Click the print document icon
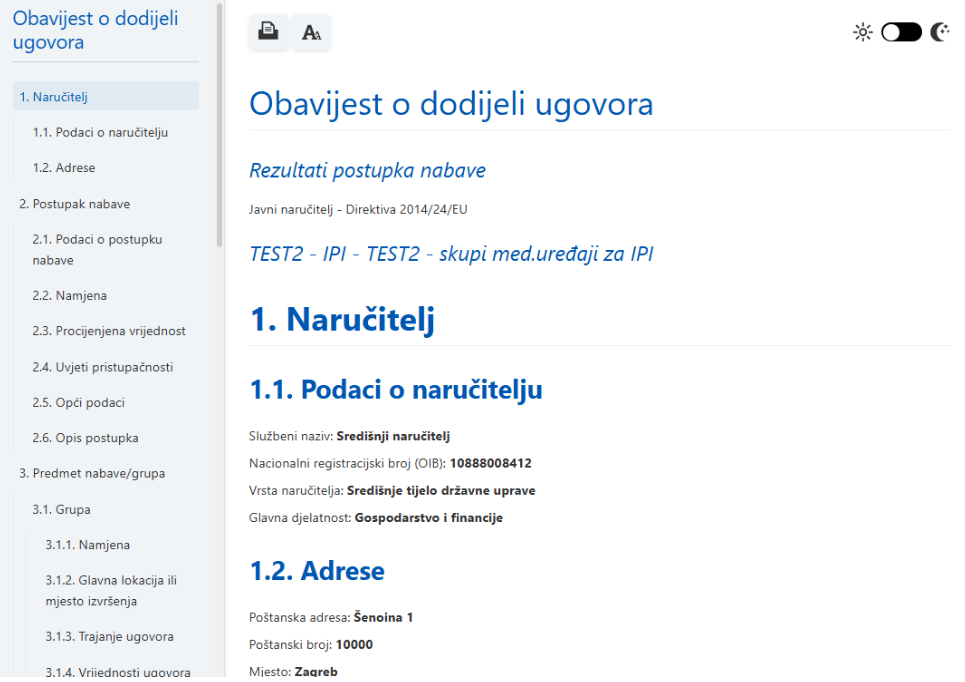This screenshot has height=682, width=965. pyautogui.click(x=268, y=32)
